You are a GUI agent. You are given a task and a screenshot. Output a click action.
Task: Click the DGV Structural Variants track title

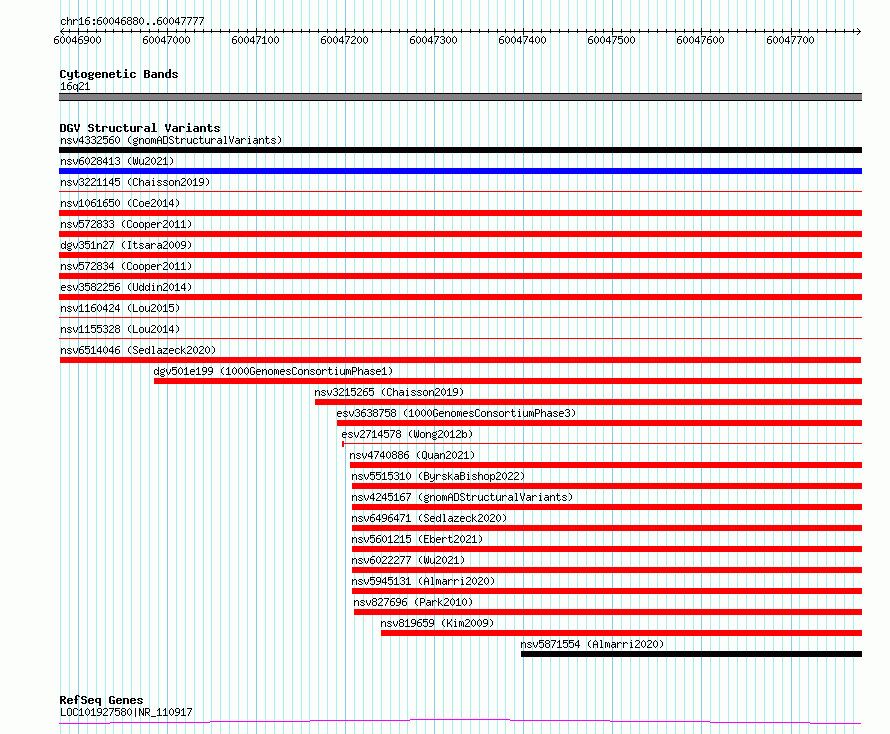[140, 128]
